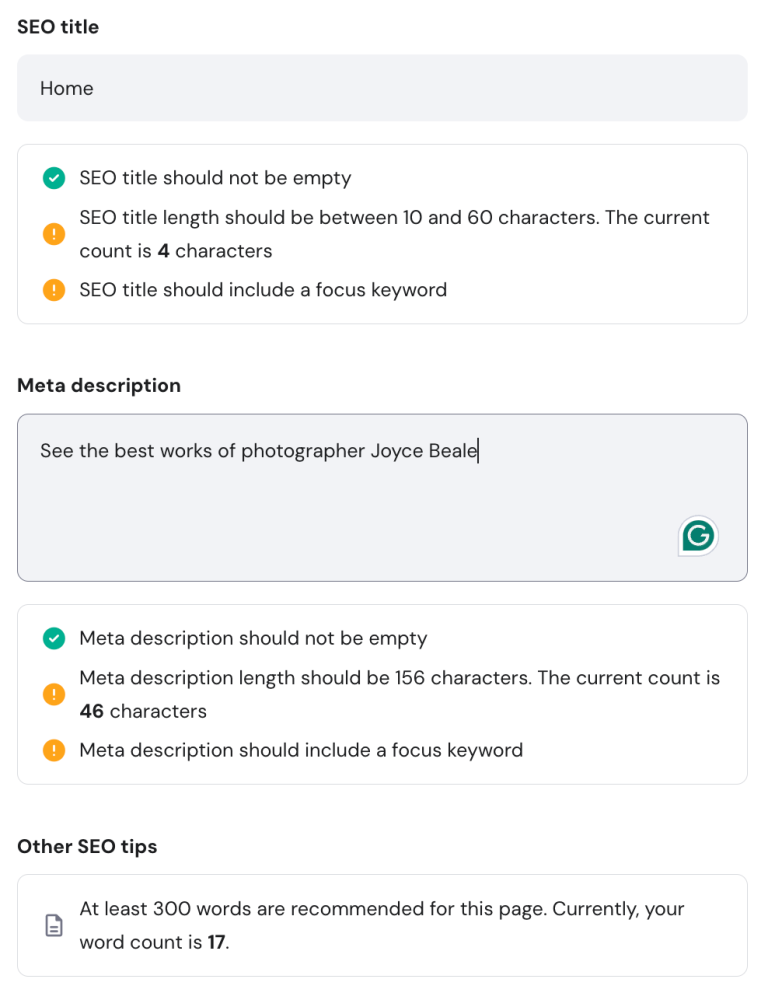Click the warning icon for focus keyword in title

coord(53,290)
